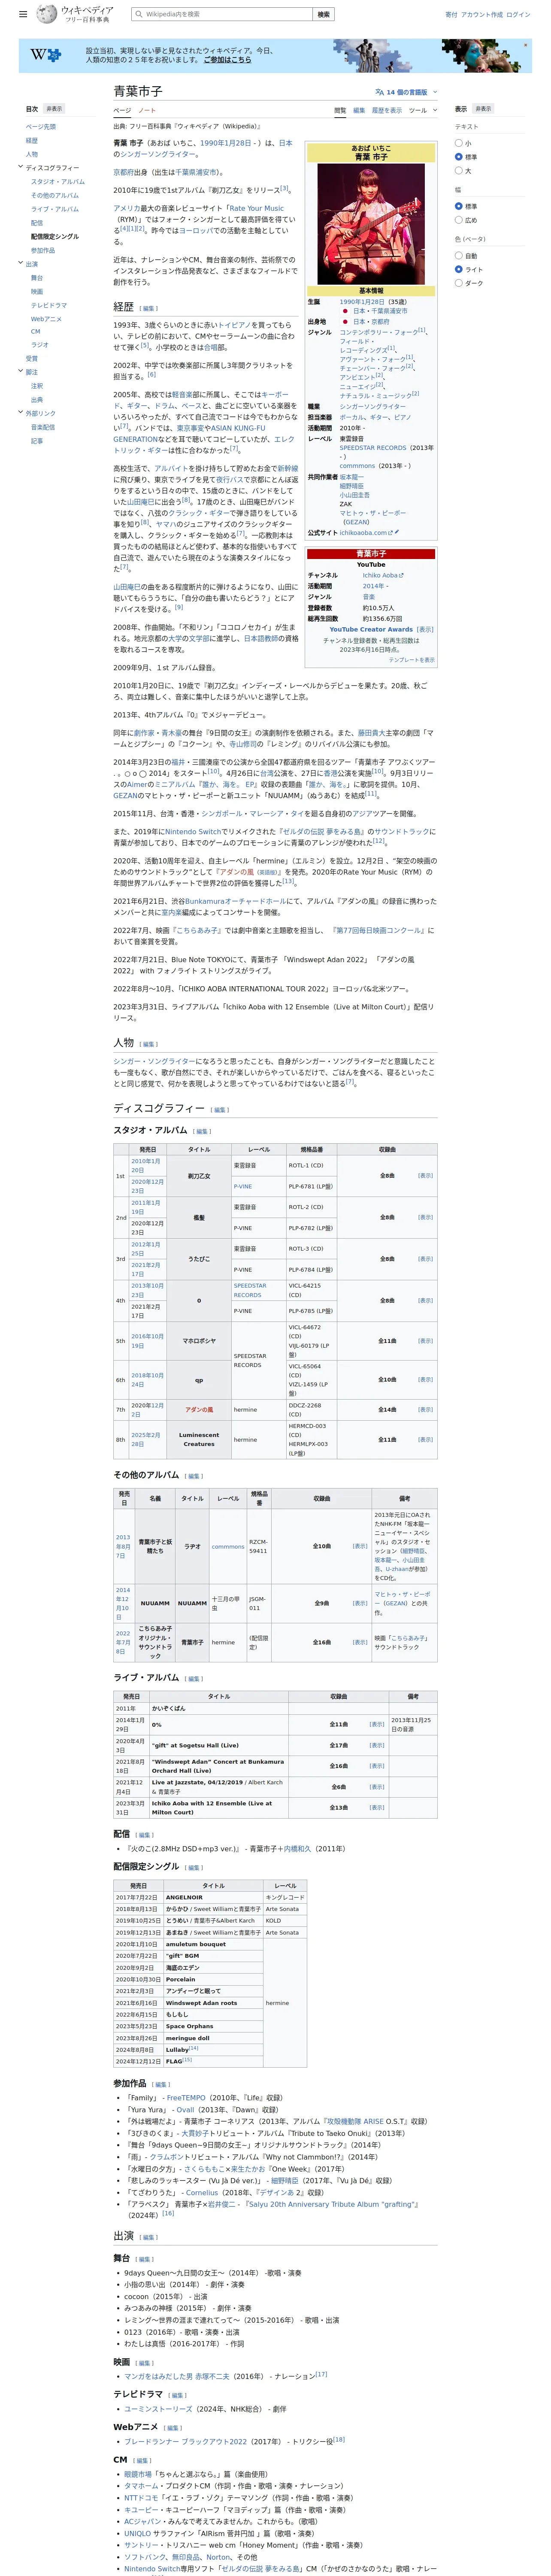The image size is (551, 2576).
Task: Select 大 text size option
Action: (x=459, y=171)
